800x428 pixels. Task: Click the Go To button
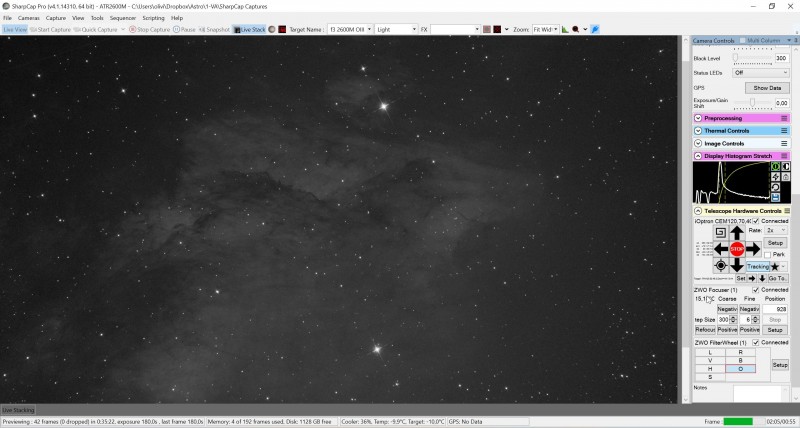(778, 279)
